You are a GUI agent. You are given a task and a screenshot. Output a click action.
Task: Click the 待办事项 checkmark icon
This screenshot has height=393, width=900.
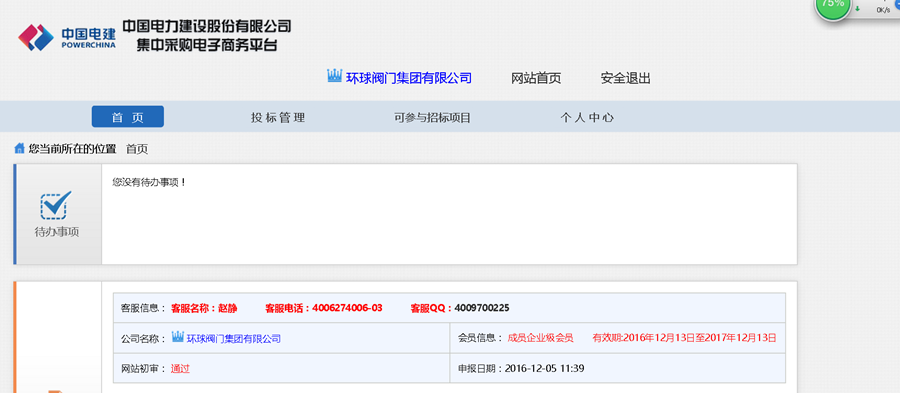[x=56, y=205]
